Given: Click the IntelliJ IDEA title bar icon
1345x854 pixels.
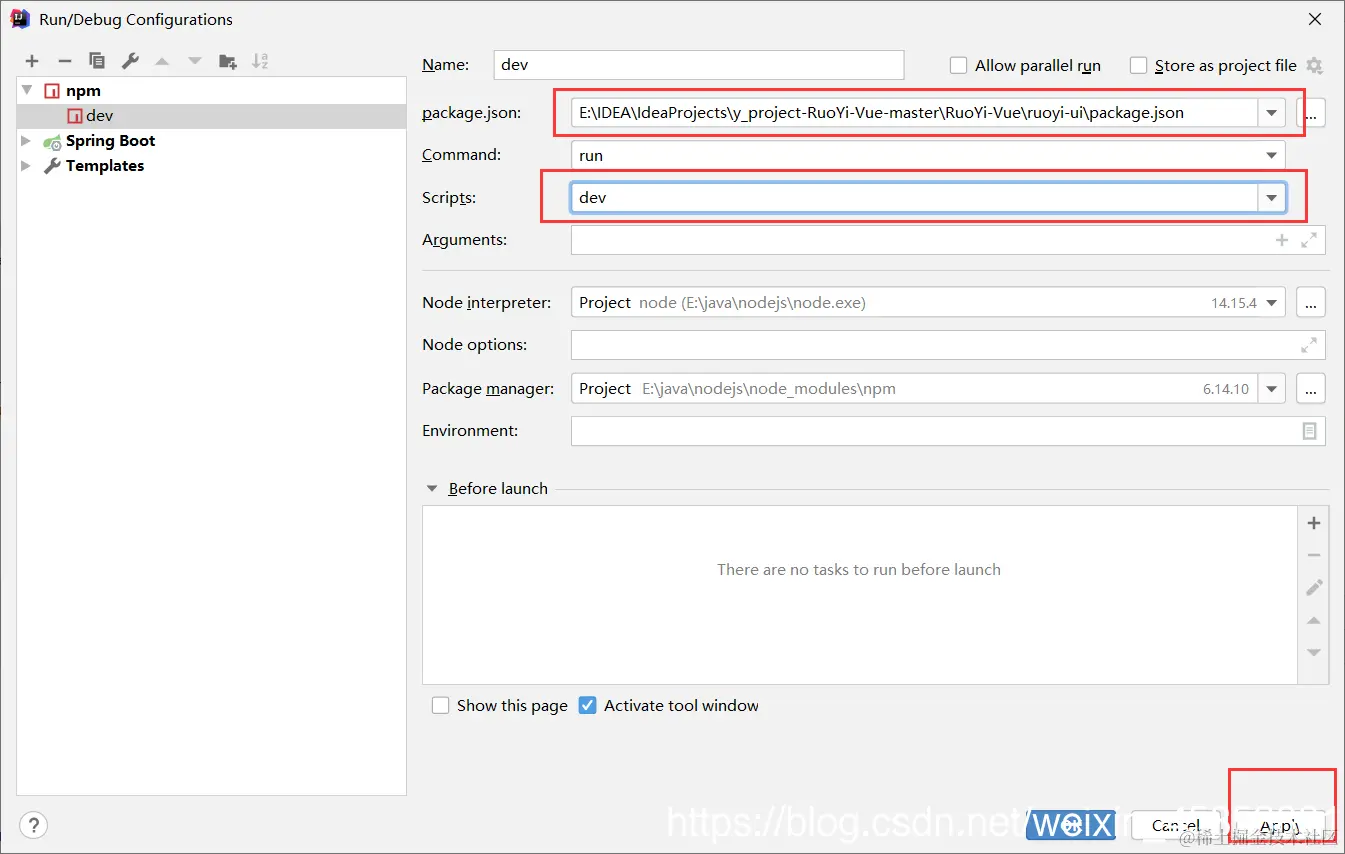Looking at the screenshot, I should point(19,18).
